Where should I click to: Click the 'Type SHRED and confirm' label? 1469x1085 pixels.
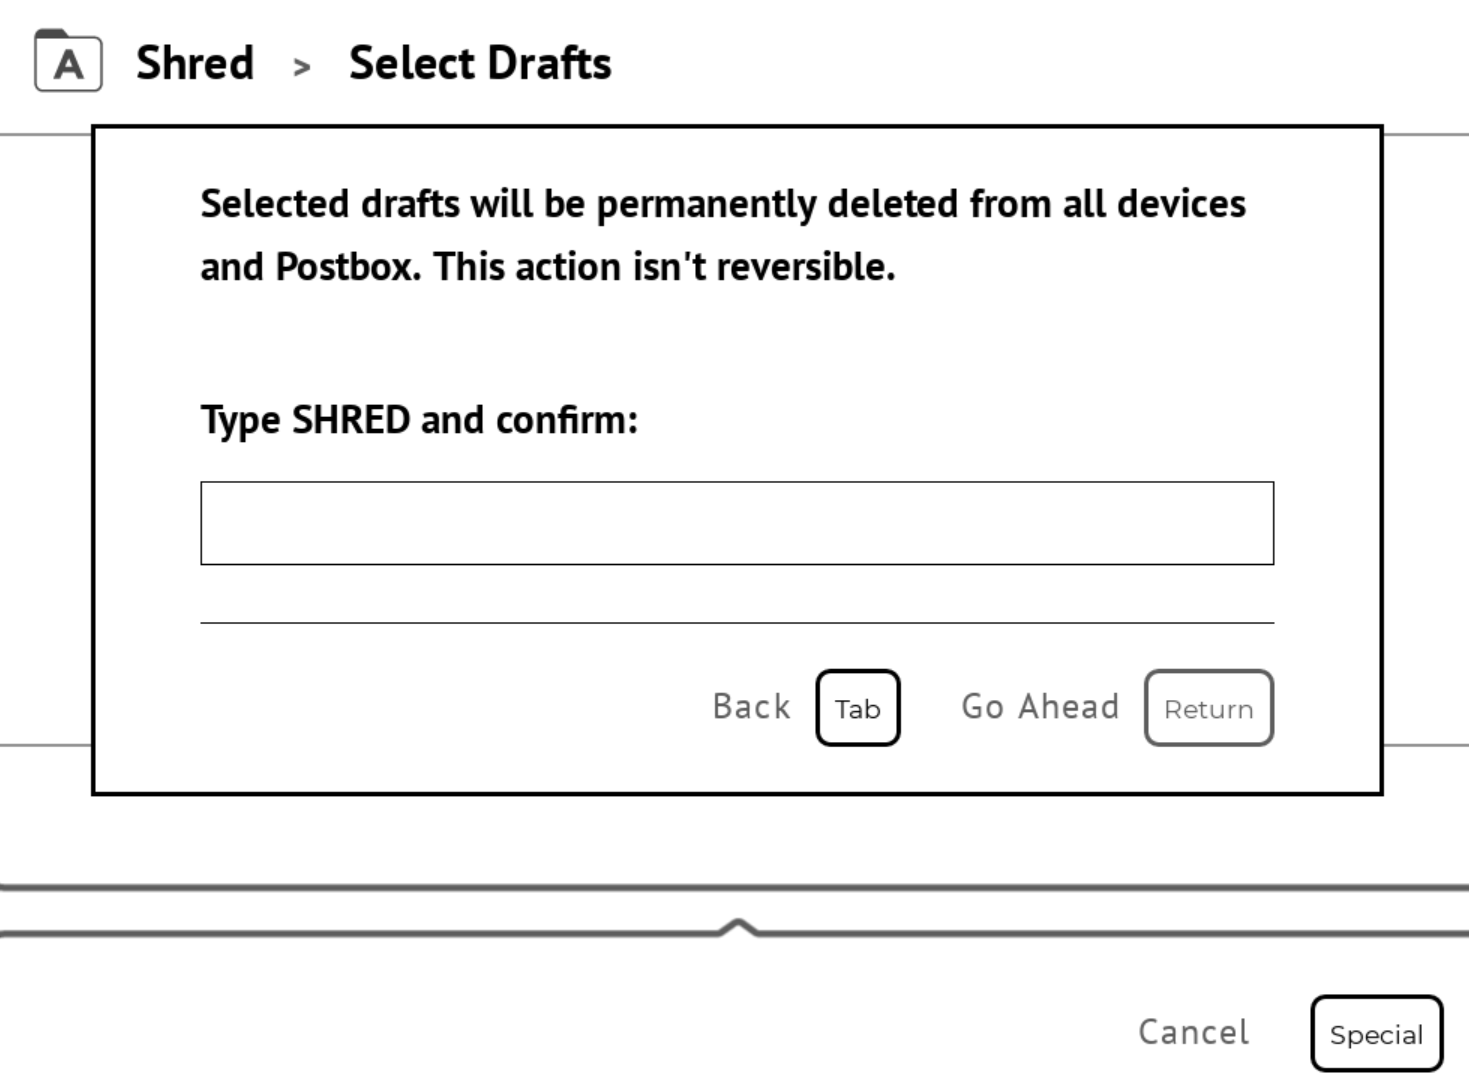(419, 420)
